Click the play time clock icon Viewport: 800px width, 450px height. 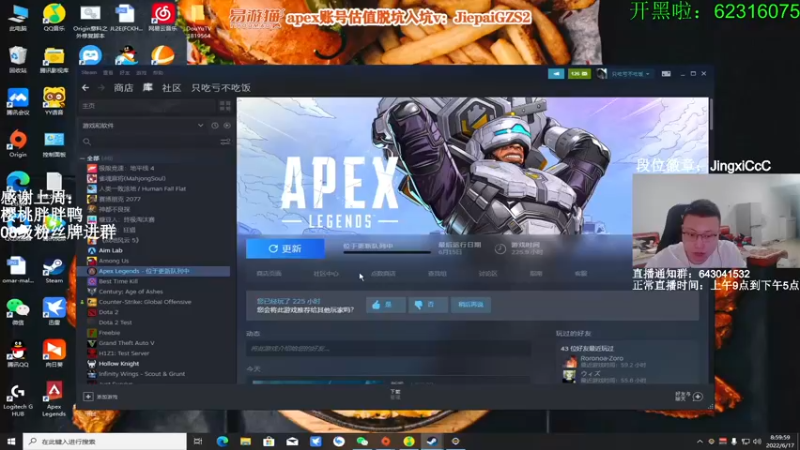click(x=500, y=248)
